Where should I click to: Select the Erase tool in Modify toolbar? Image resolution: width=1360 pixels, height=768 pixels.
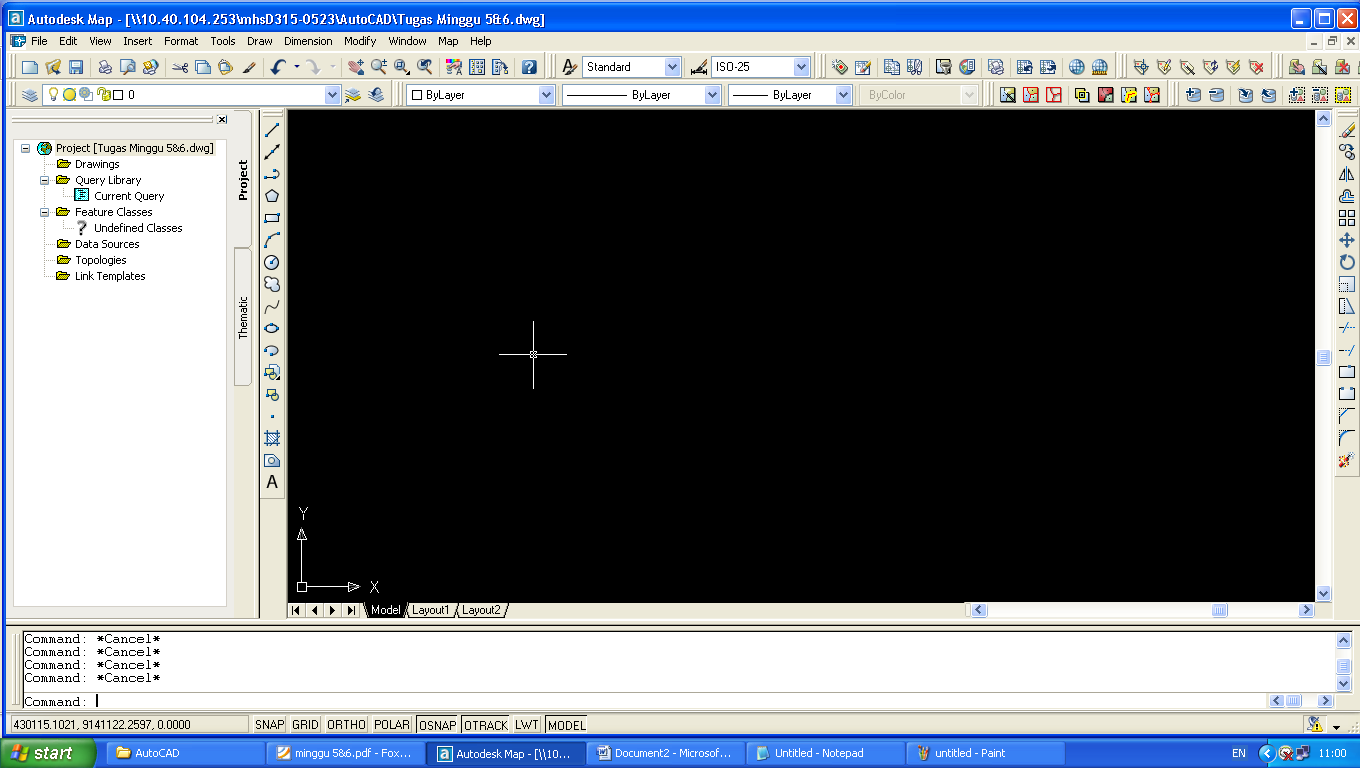[1347, 130]
